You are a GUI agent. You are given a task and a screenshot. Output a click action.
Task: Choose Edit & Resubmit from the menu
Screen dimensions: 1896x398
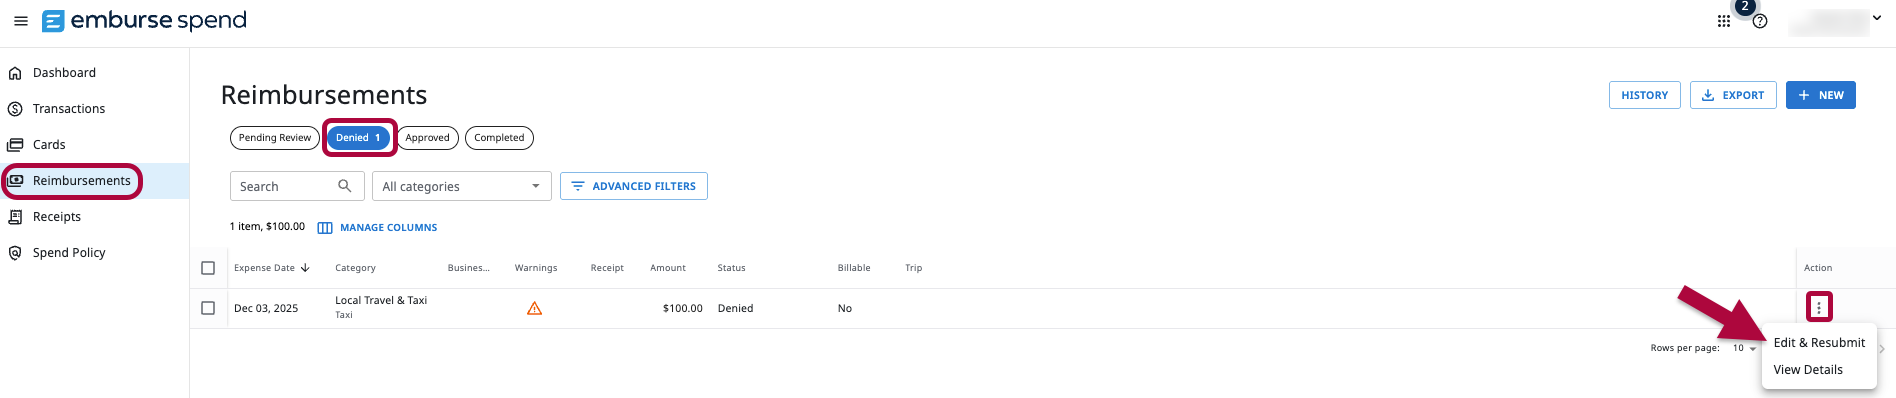(1819, 343)
